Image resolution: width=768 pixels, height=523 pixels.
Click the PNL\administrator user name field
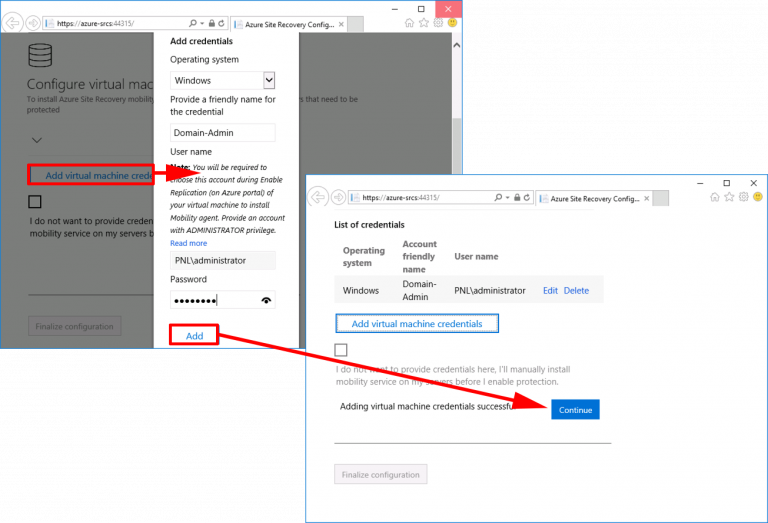tap(223, 261)
